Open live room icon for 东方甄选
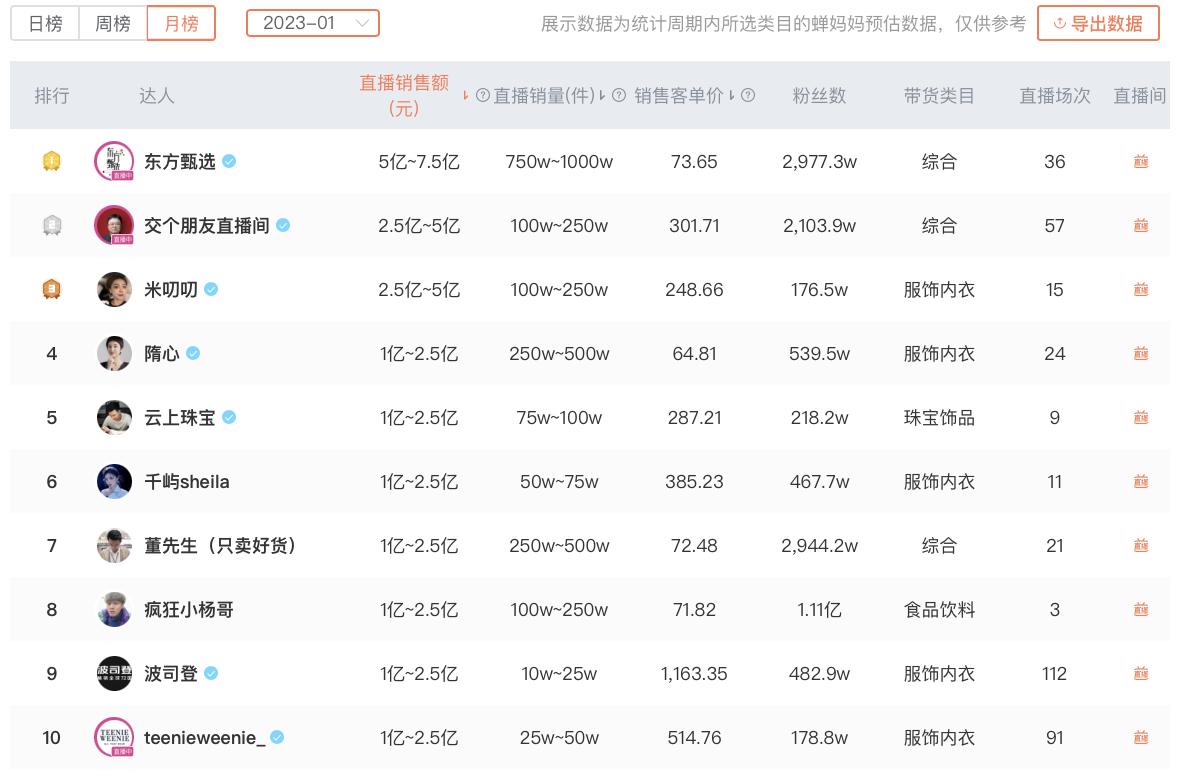This screenshot has height=774, width=1180. click(x=1141, y=161)
